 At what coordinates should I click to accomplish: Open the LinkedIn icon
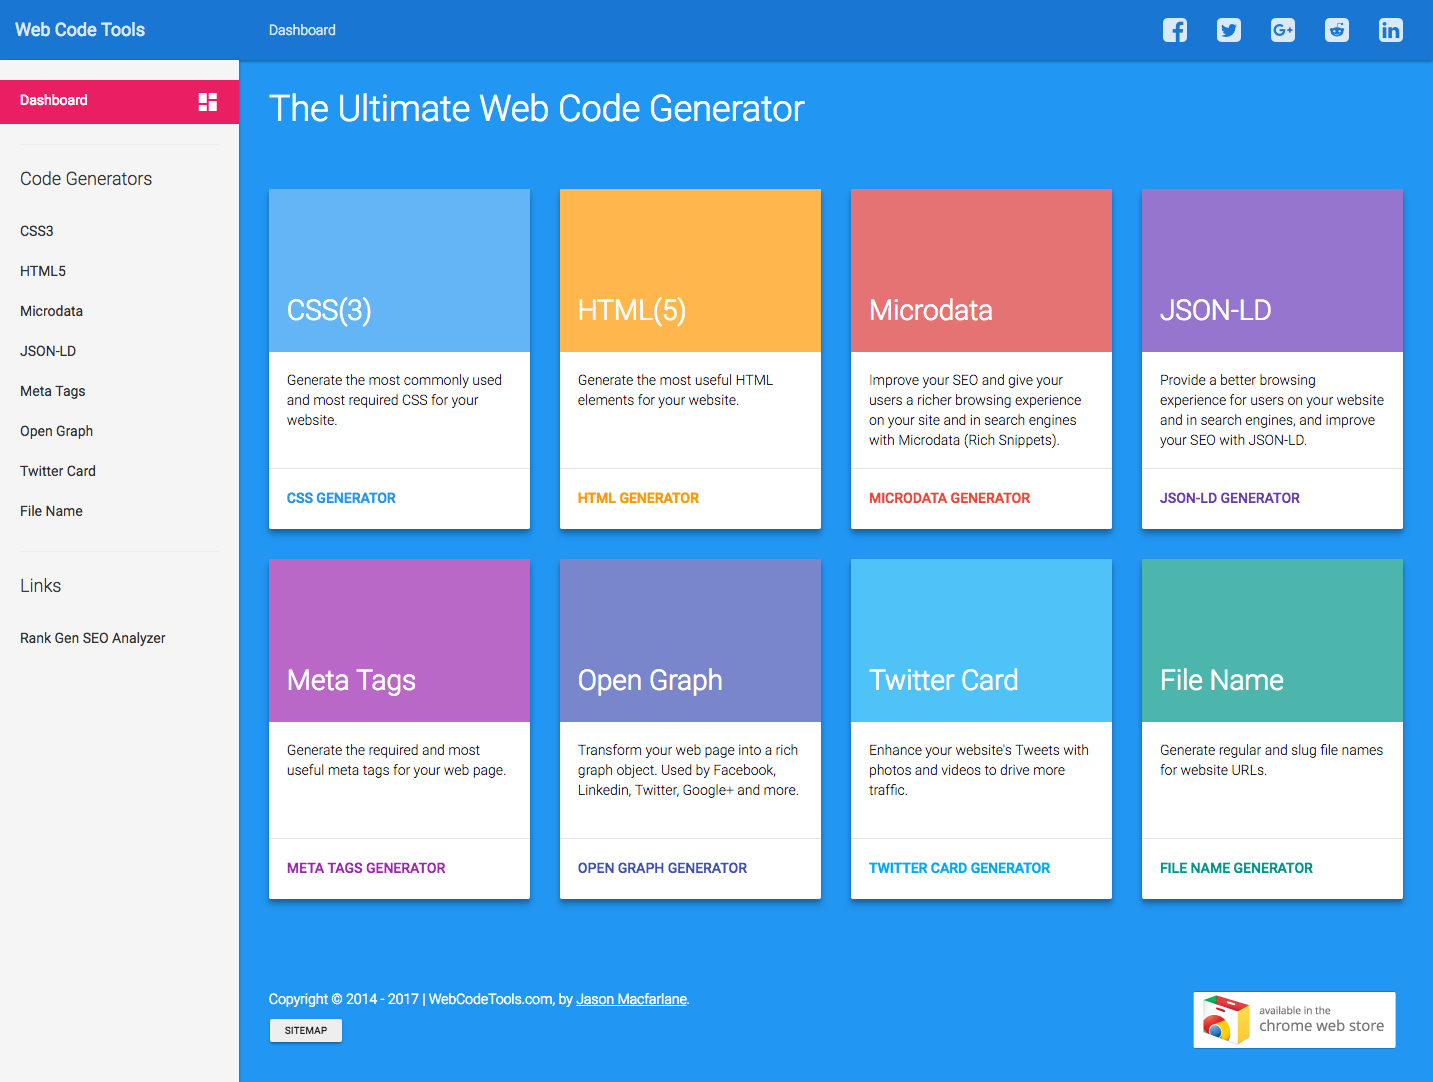click(x=1390, y=30)
